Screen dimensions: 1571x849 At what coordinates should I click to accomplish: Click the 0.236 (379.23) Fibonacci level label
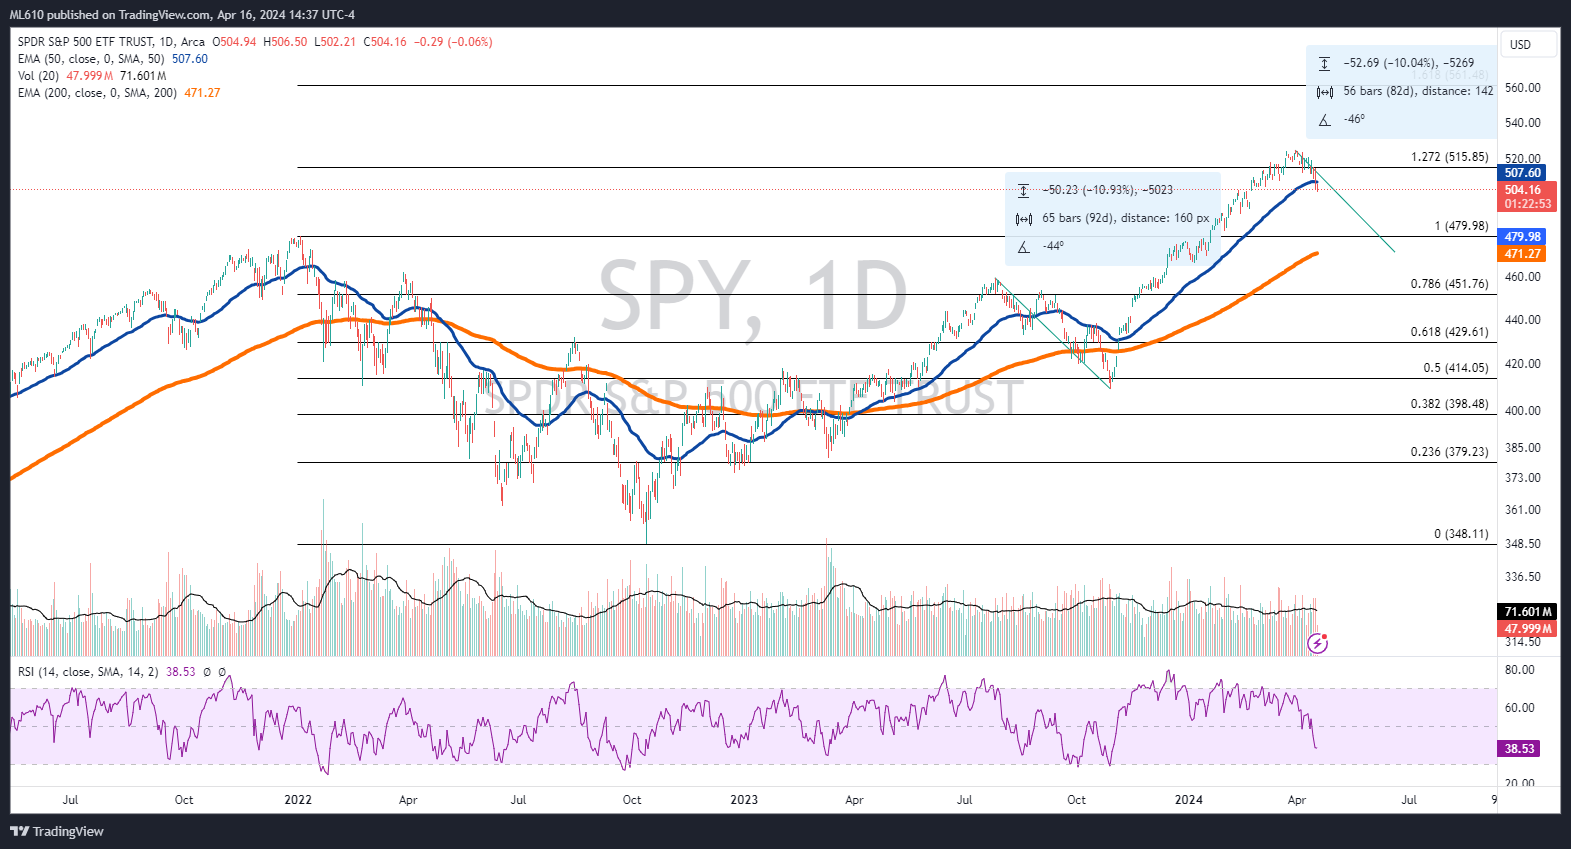coord(1449,452)
